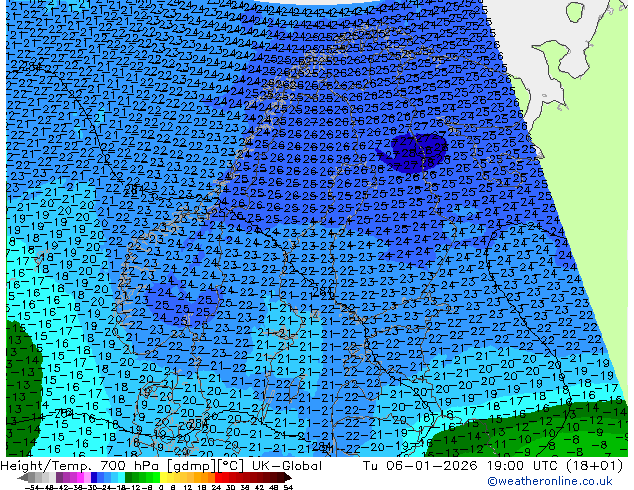634x490 pixels.
Task: Click the "54" value at legend's right end
Action: coord(288,486)
